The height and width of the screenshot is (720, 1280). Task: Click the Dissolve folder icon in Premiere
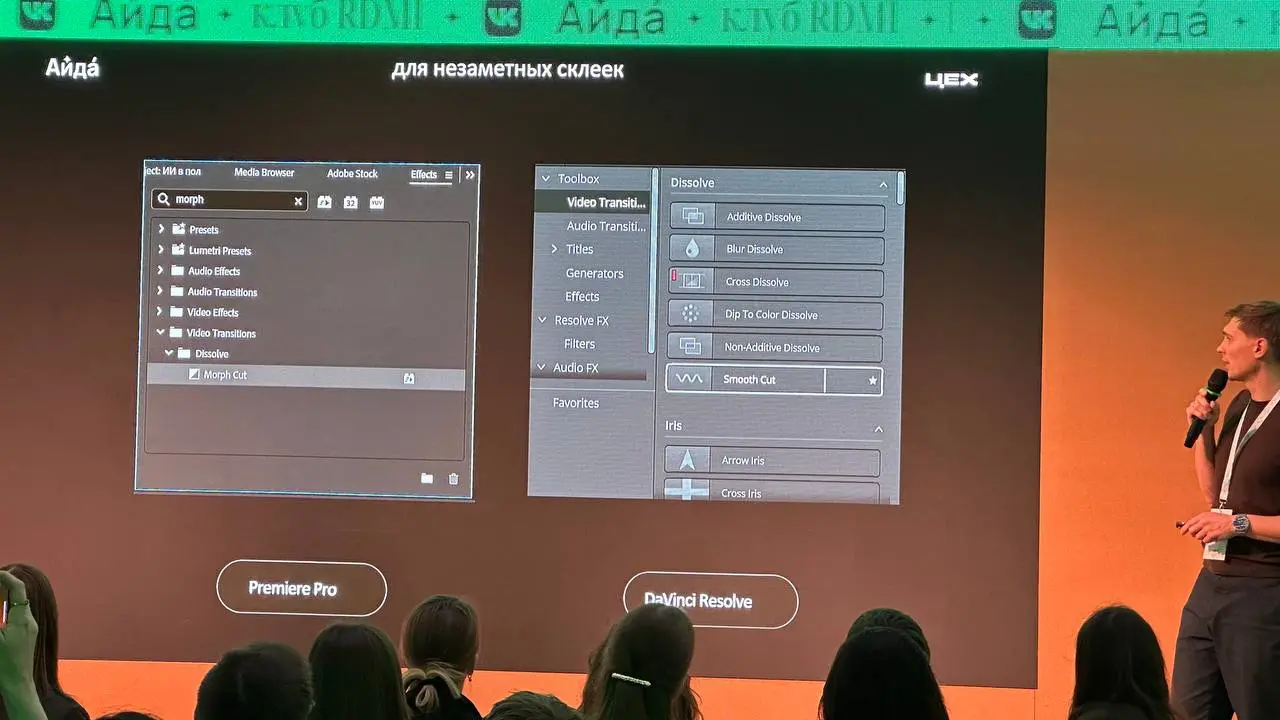(184, 354)
